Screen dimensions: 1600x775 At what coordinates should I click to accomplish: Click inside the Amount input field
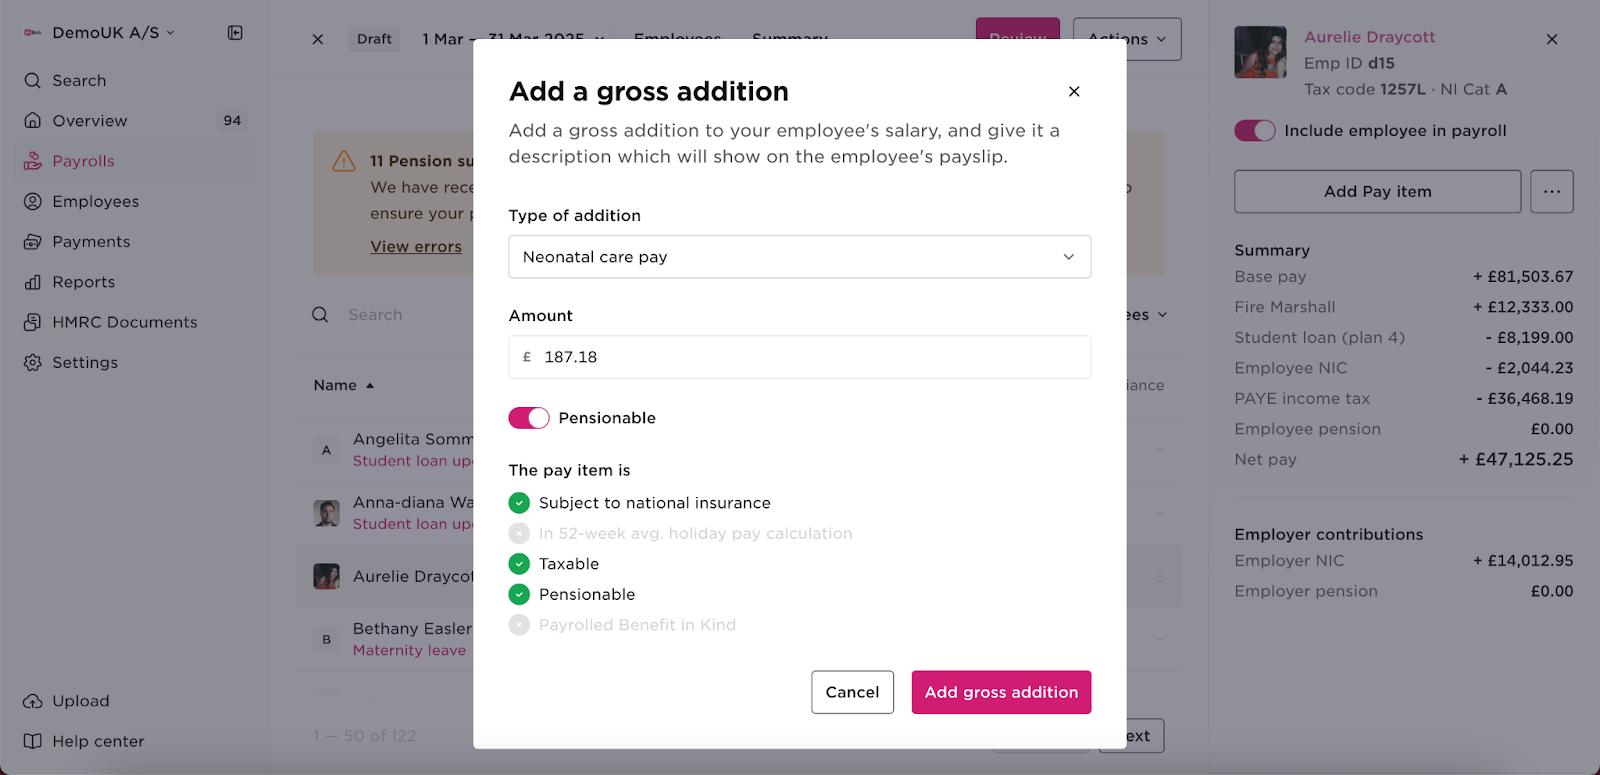point(798,356)
